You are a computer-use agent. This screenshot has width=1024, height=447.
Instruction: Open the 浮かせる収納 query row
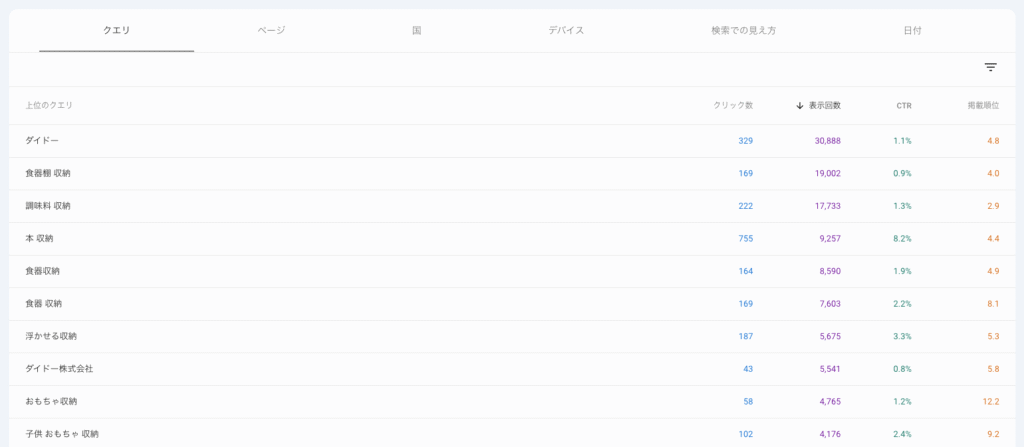(x=51, y=337)
